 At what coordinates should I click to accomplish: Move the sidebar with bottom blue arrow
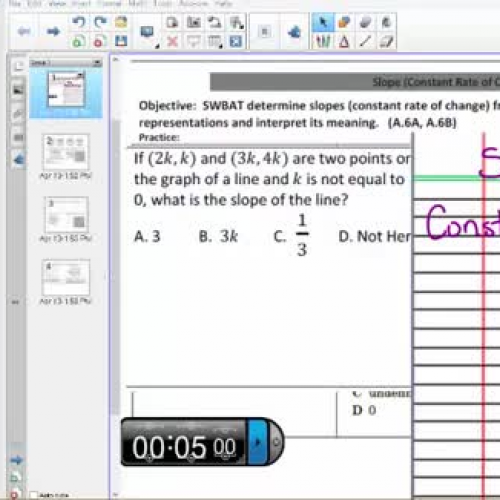click(x=16, y=460)
